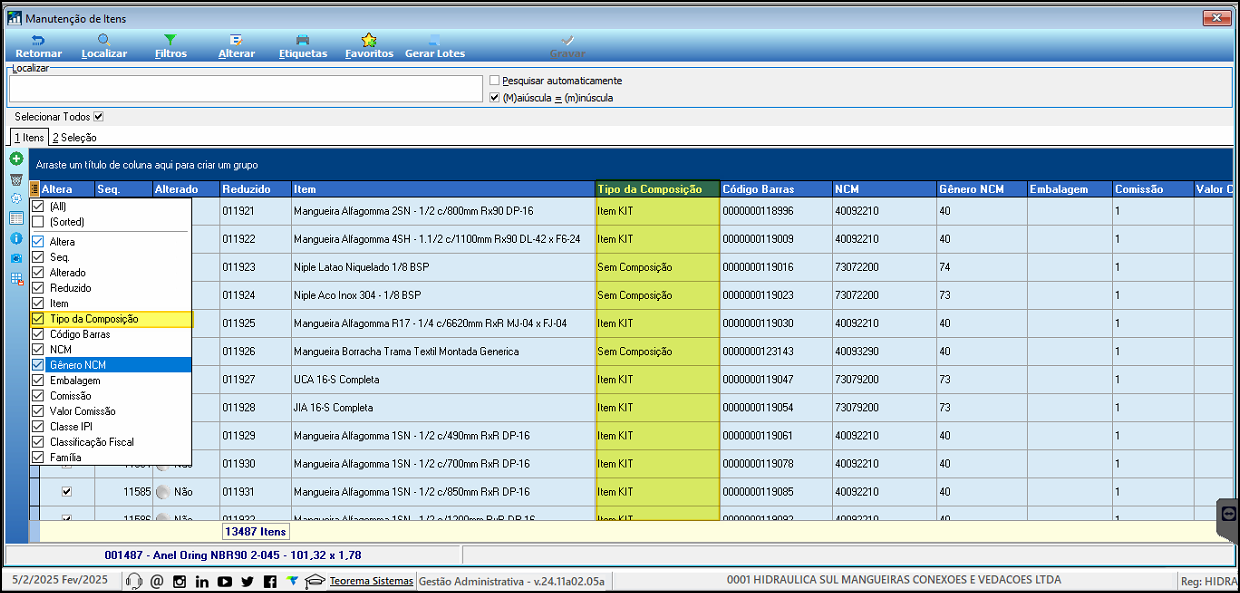Uncheck the Gênero NCM column checkbox

point(38,365)
